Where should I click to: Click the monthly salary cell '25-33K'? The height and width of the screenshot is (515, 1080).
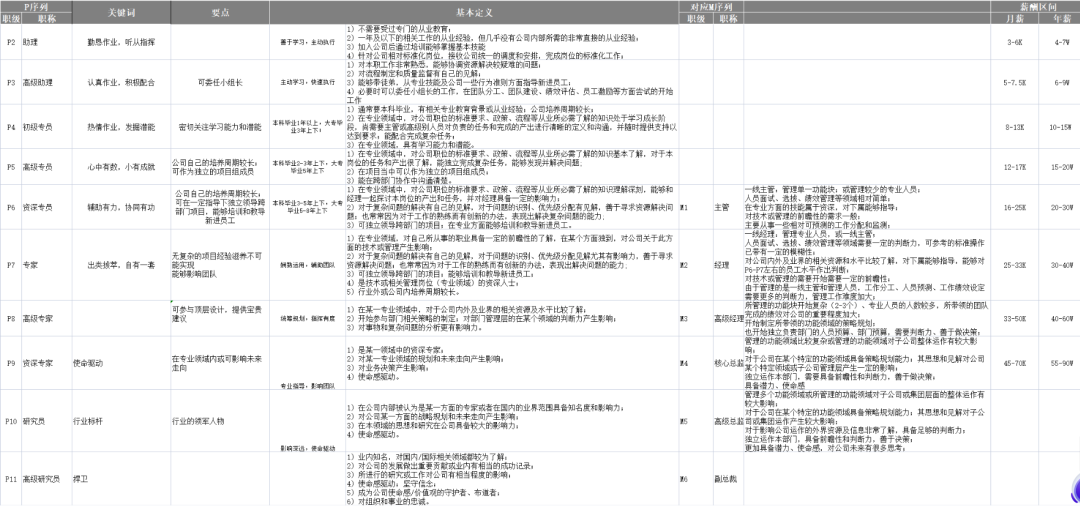click(x=1015, y=264)
